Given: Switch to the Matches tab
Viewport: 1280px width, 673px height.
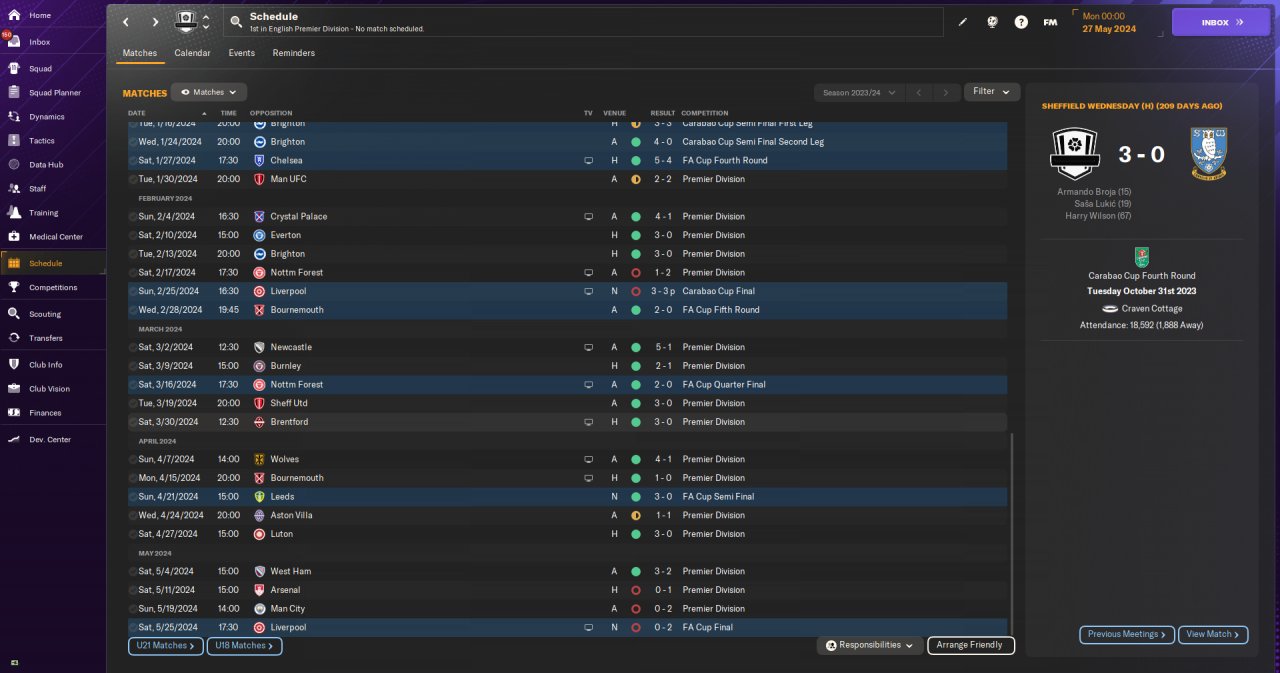Looking at the screenshot, I should coord(140,53).
